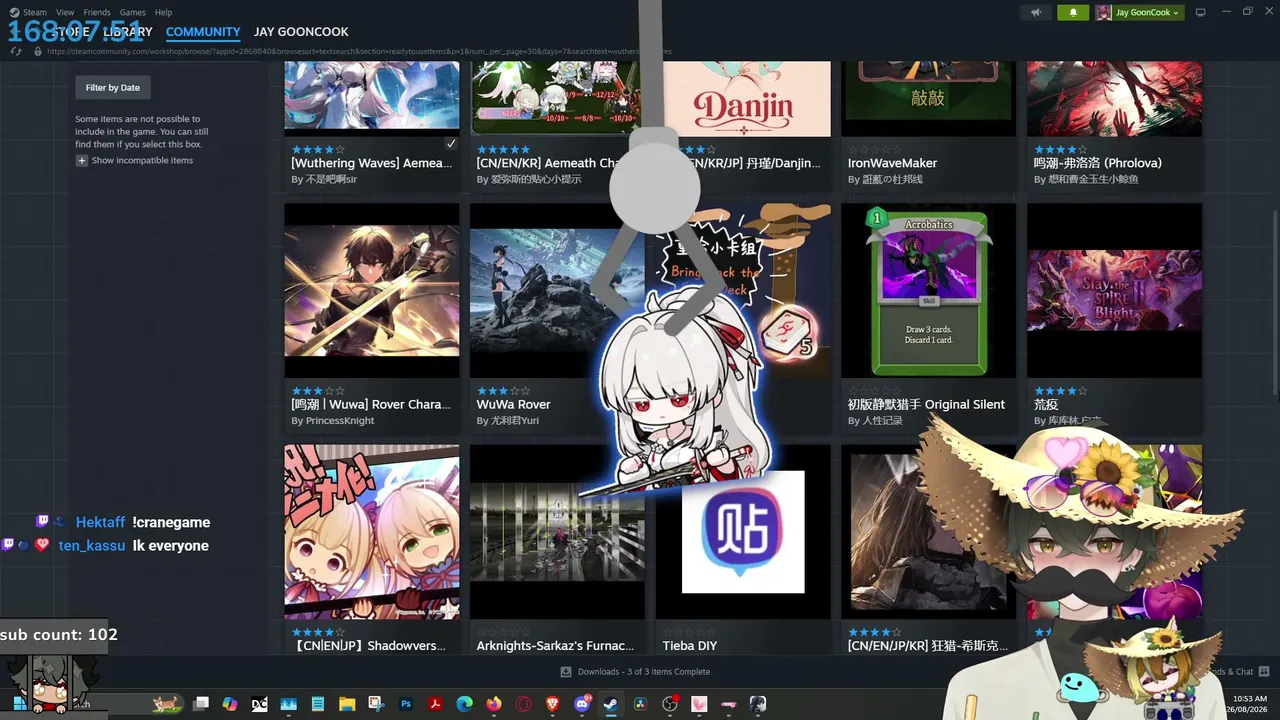Screen dimensions: 1280x720
Task: Open DaVinci Resolve from the taskbar
Action: [640, 704]
